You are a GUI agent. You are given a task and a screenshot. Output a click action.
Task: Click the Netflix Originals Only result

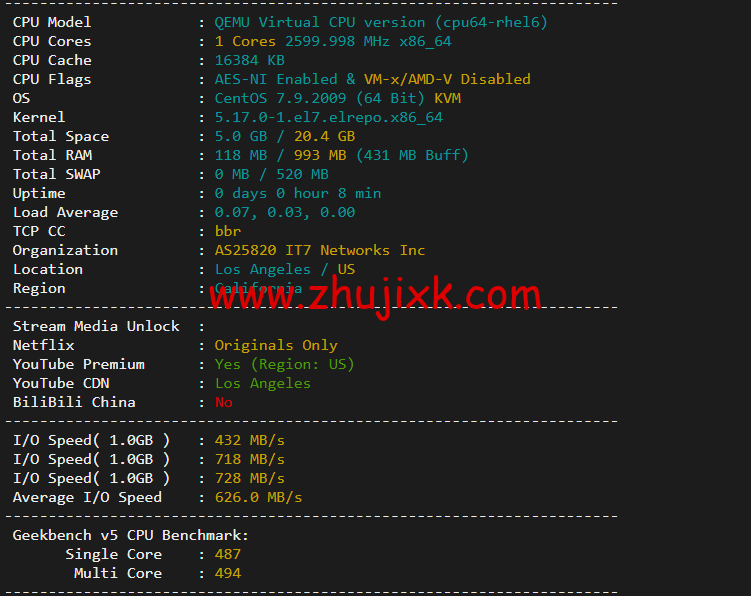(276, 345)
